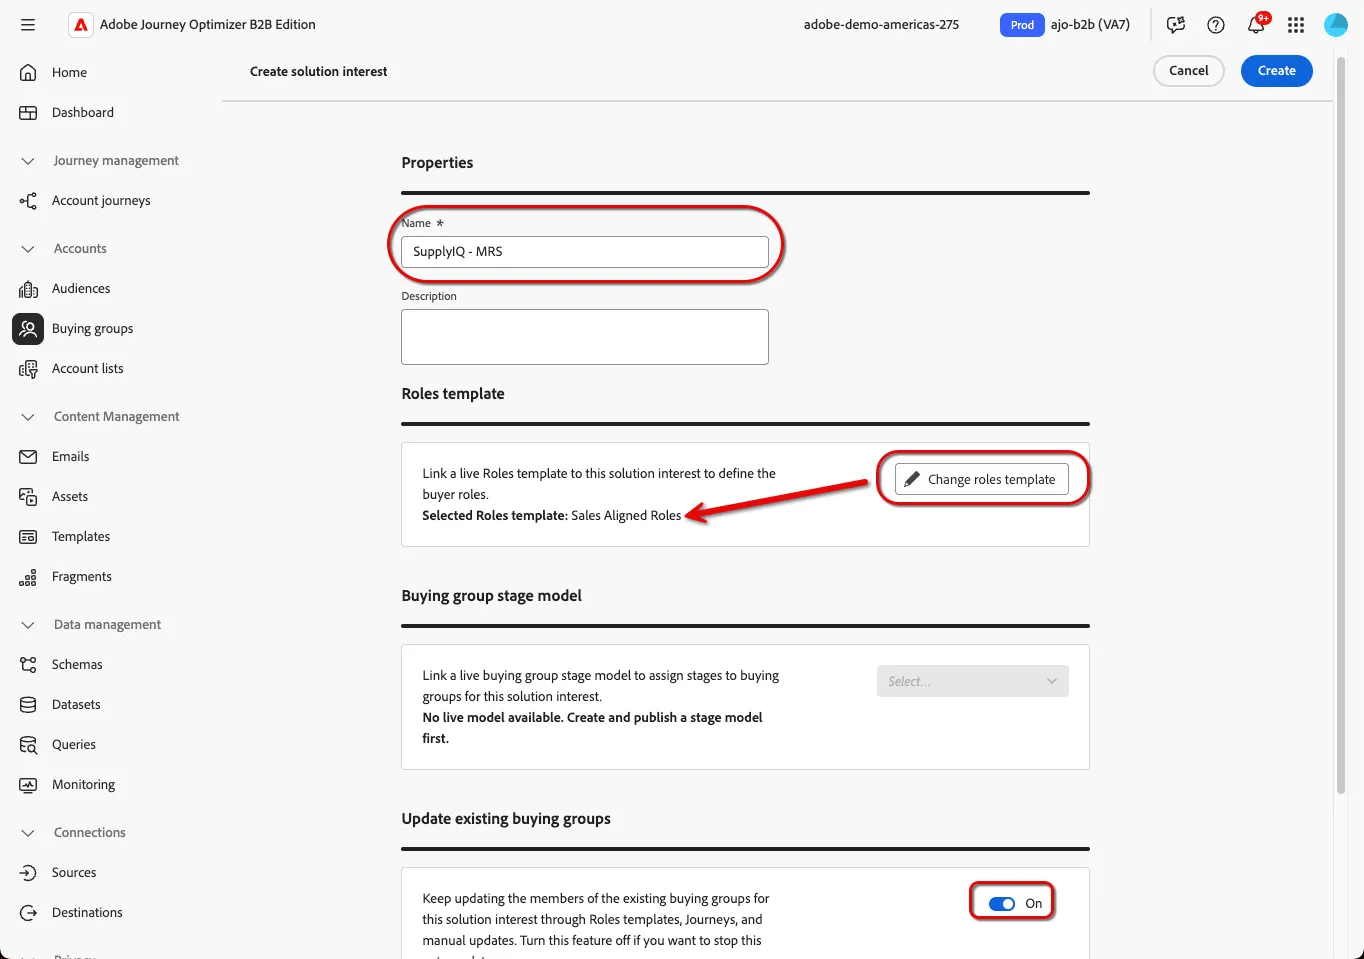The image size is (1364, 959).
Task: Open the hamburger navigation menu
Action: tap(28, 25)
